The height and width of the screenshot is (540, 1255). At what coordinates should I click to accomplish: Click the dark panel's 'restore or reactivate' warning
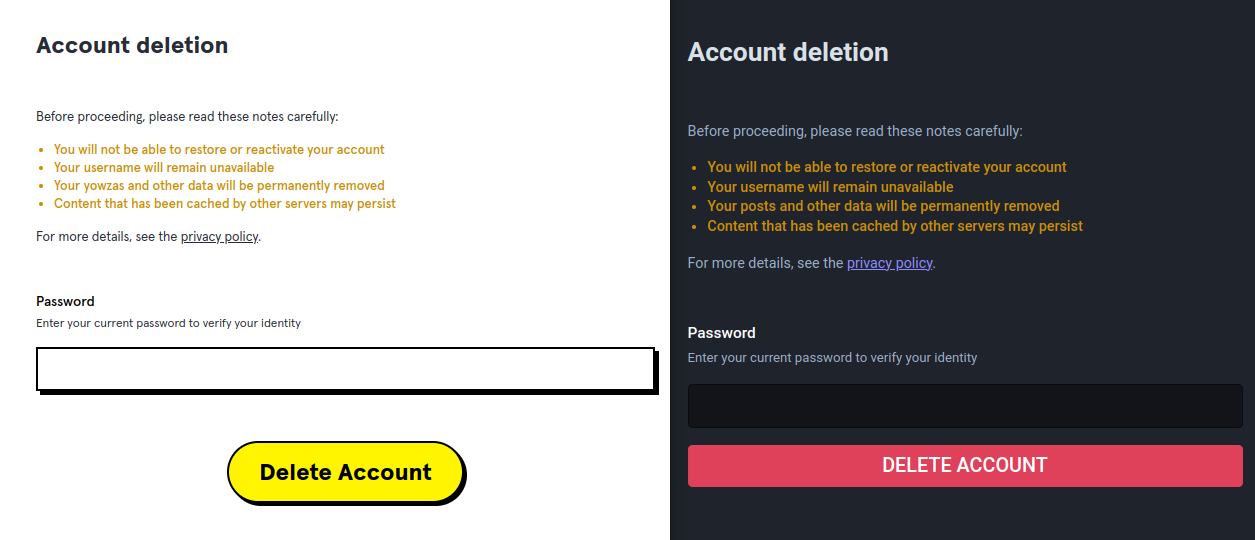[x=886, y=167]
